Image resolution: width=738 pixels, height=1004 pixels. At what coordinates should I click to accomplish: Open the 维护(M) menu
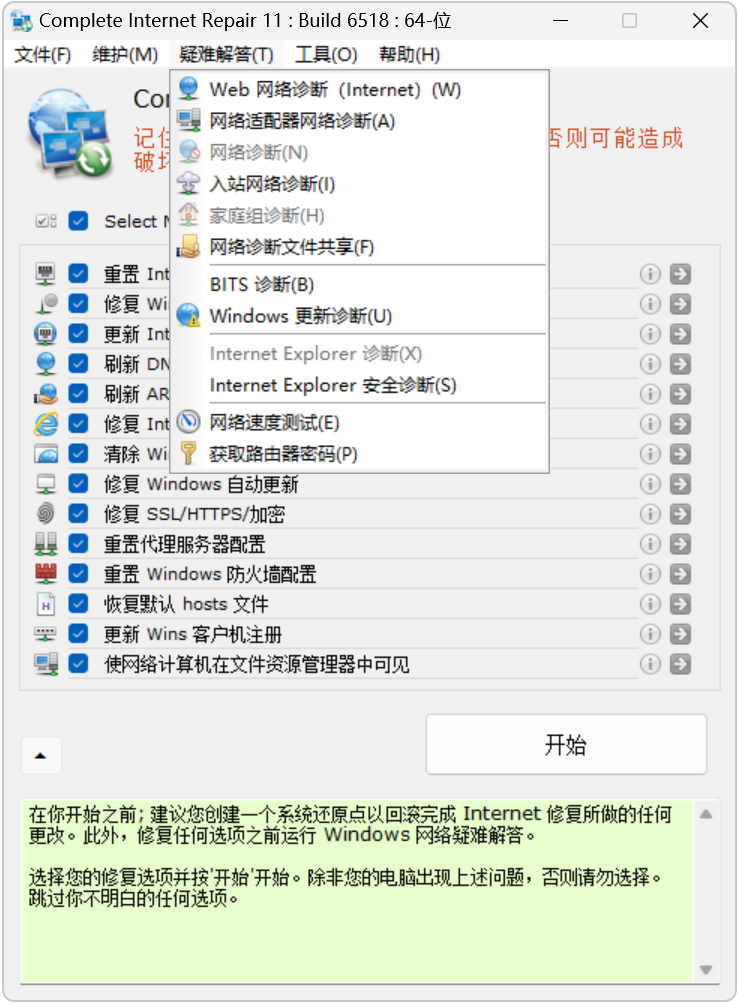125,55
